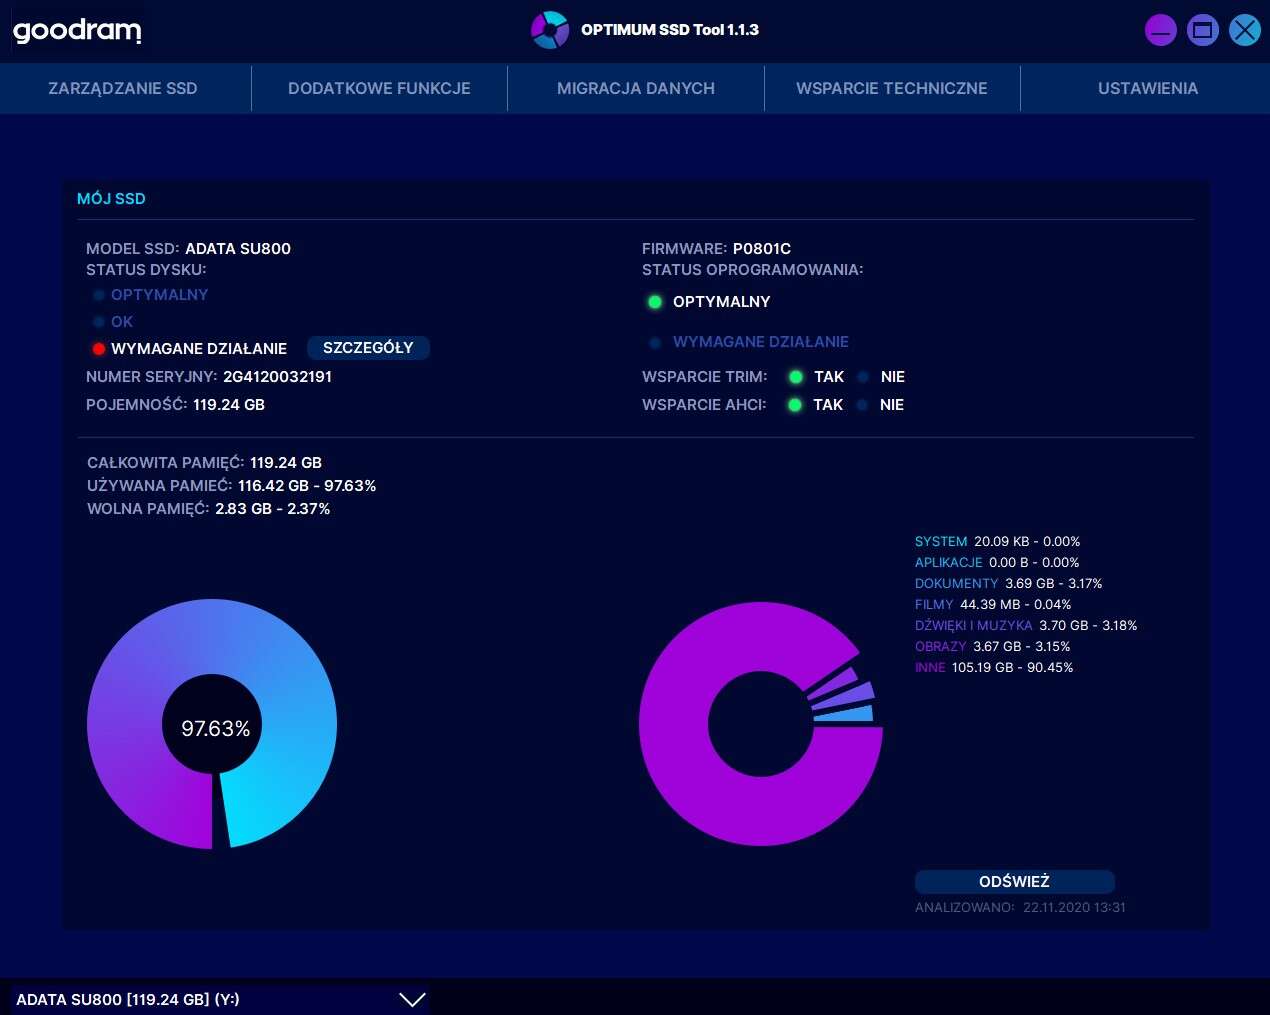Maximize the window using square icon
The image size is (1270, 1015).
coord(1202,30)
